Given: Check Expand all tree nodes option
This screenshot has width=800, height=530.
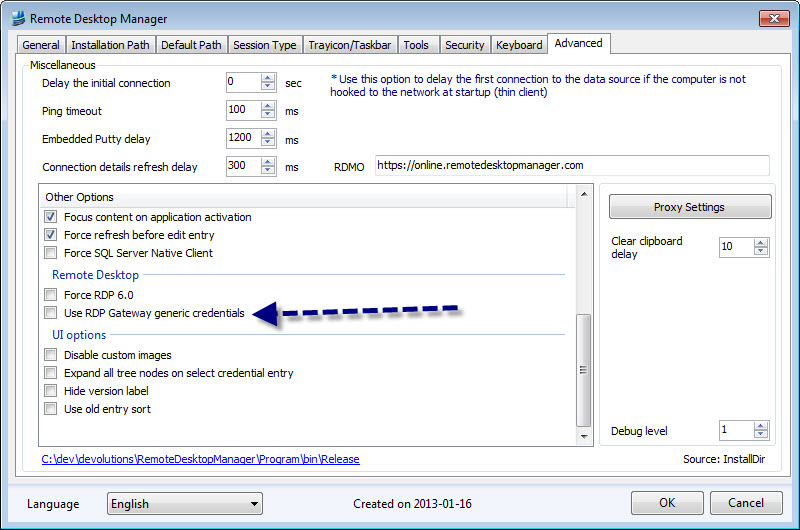Looking at the screenshot, I should pos(51,373).
